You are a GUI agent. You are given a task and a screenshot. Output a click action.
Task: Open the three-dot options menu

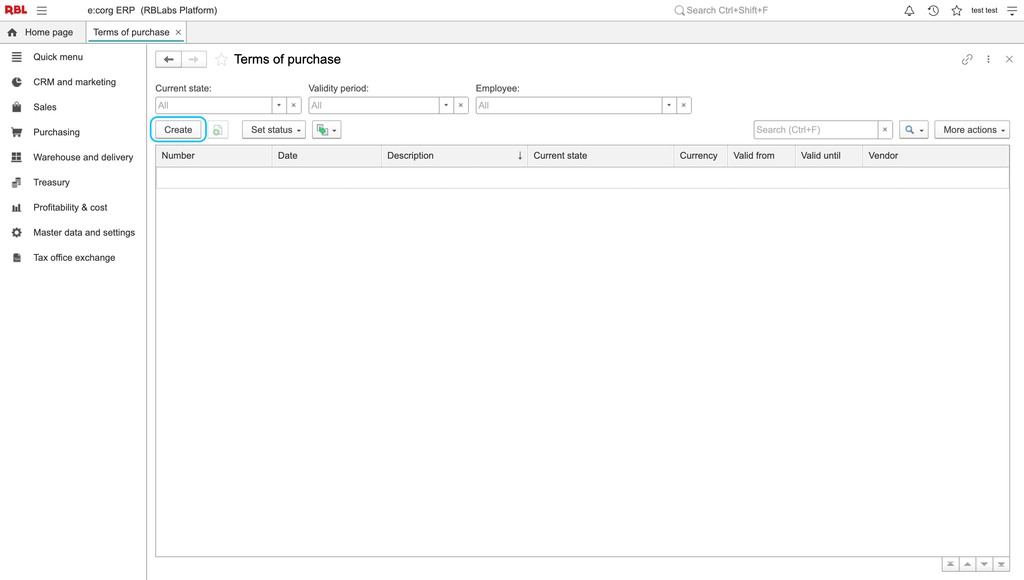(x=988, y=59)
